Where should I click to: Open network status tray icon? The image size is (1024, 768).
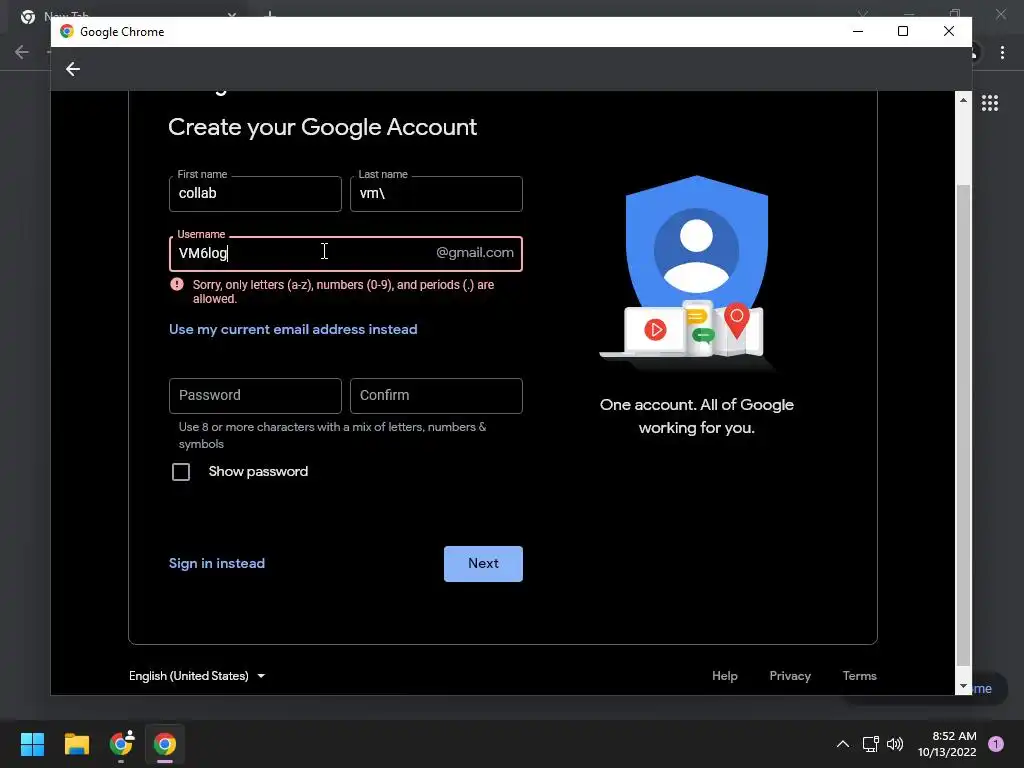pos(871,744)
